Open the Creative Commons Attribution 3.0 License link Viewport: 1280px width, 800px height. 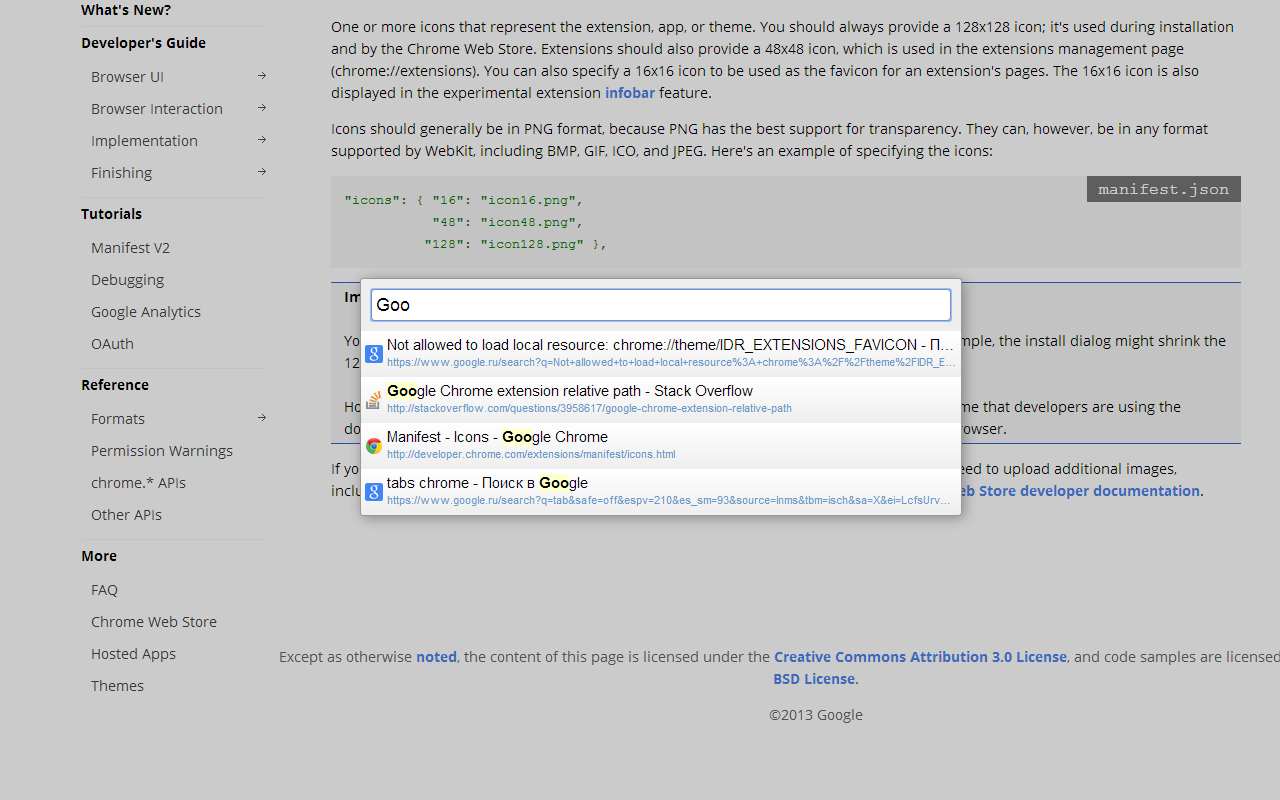[920, 657]
